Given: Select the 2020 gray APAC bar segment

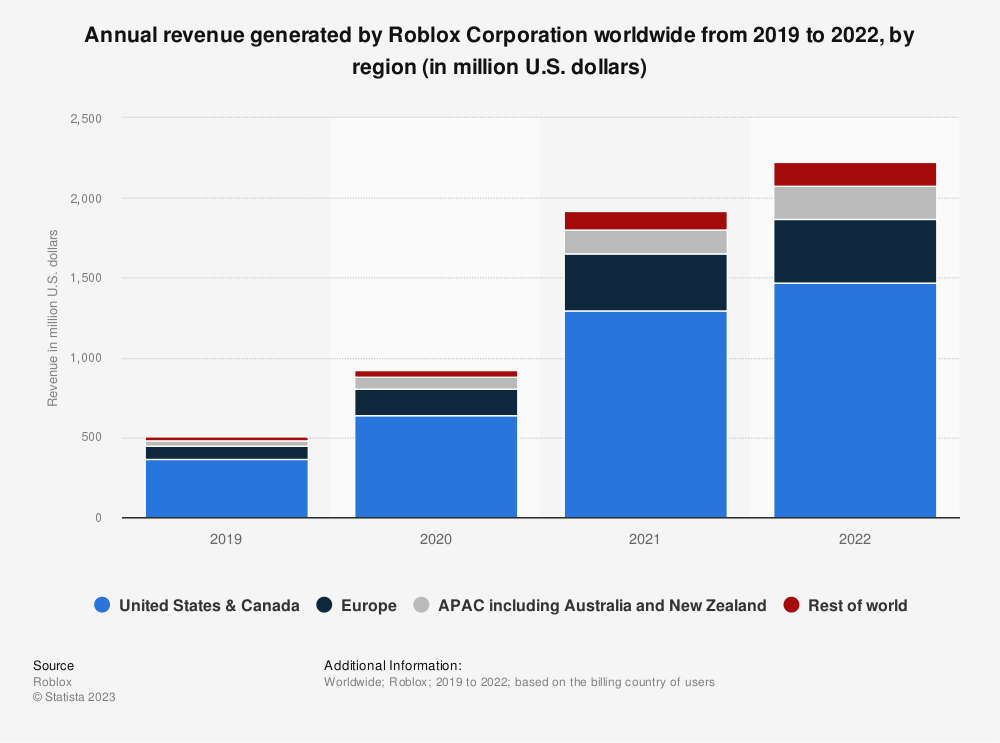Looking at the screenshot, I should pyautogui.click(x=436, y=383).
